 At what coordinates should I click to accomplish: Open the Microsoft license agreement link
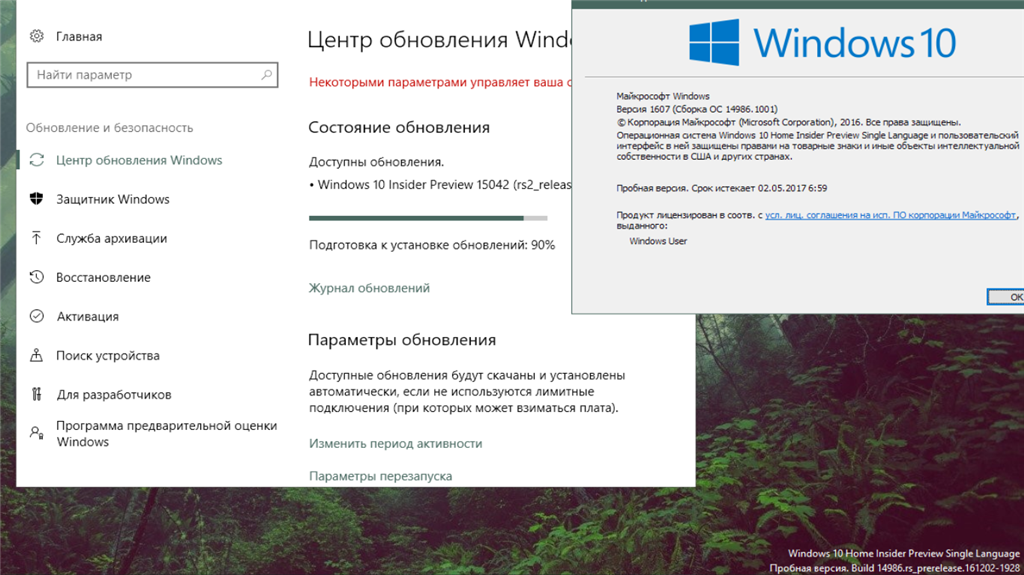pos(891,215)
